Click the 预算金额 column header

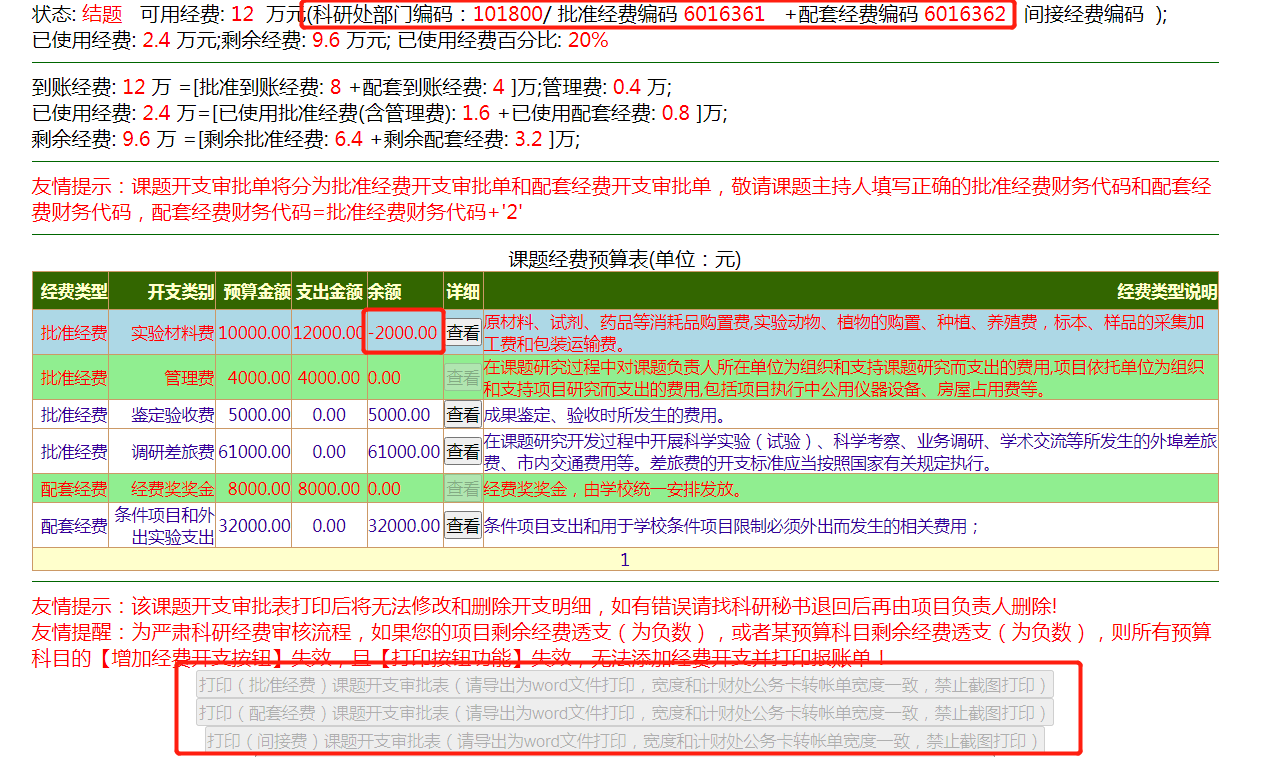tap(256, 292)
